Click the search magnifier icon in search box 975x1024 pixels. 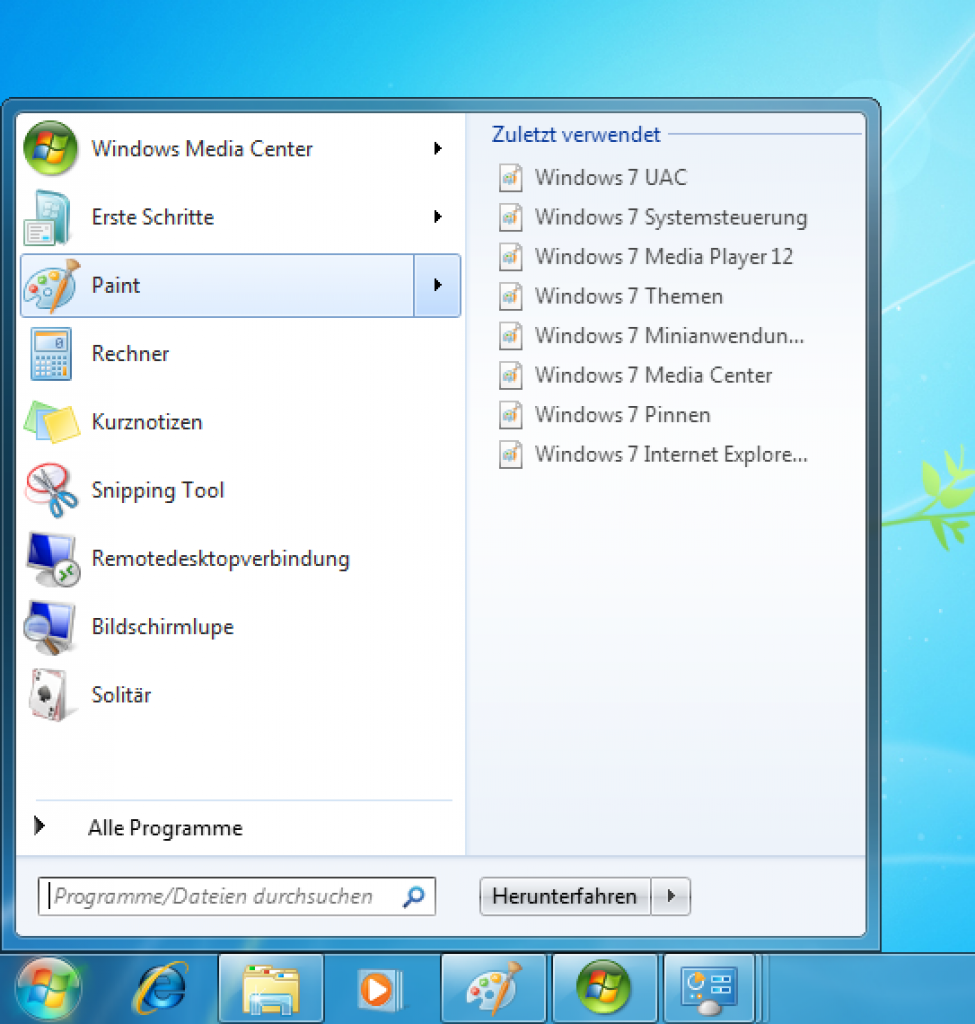pyautogui.click(x=414, y=897)
